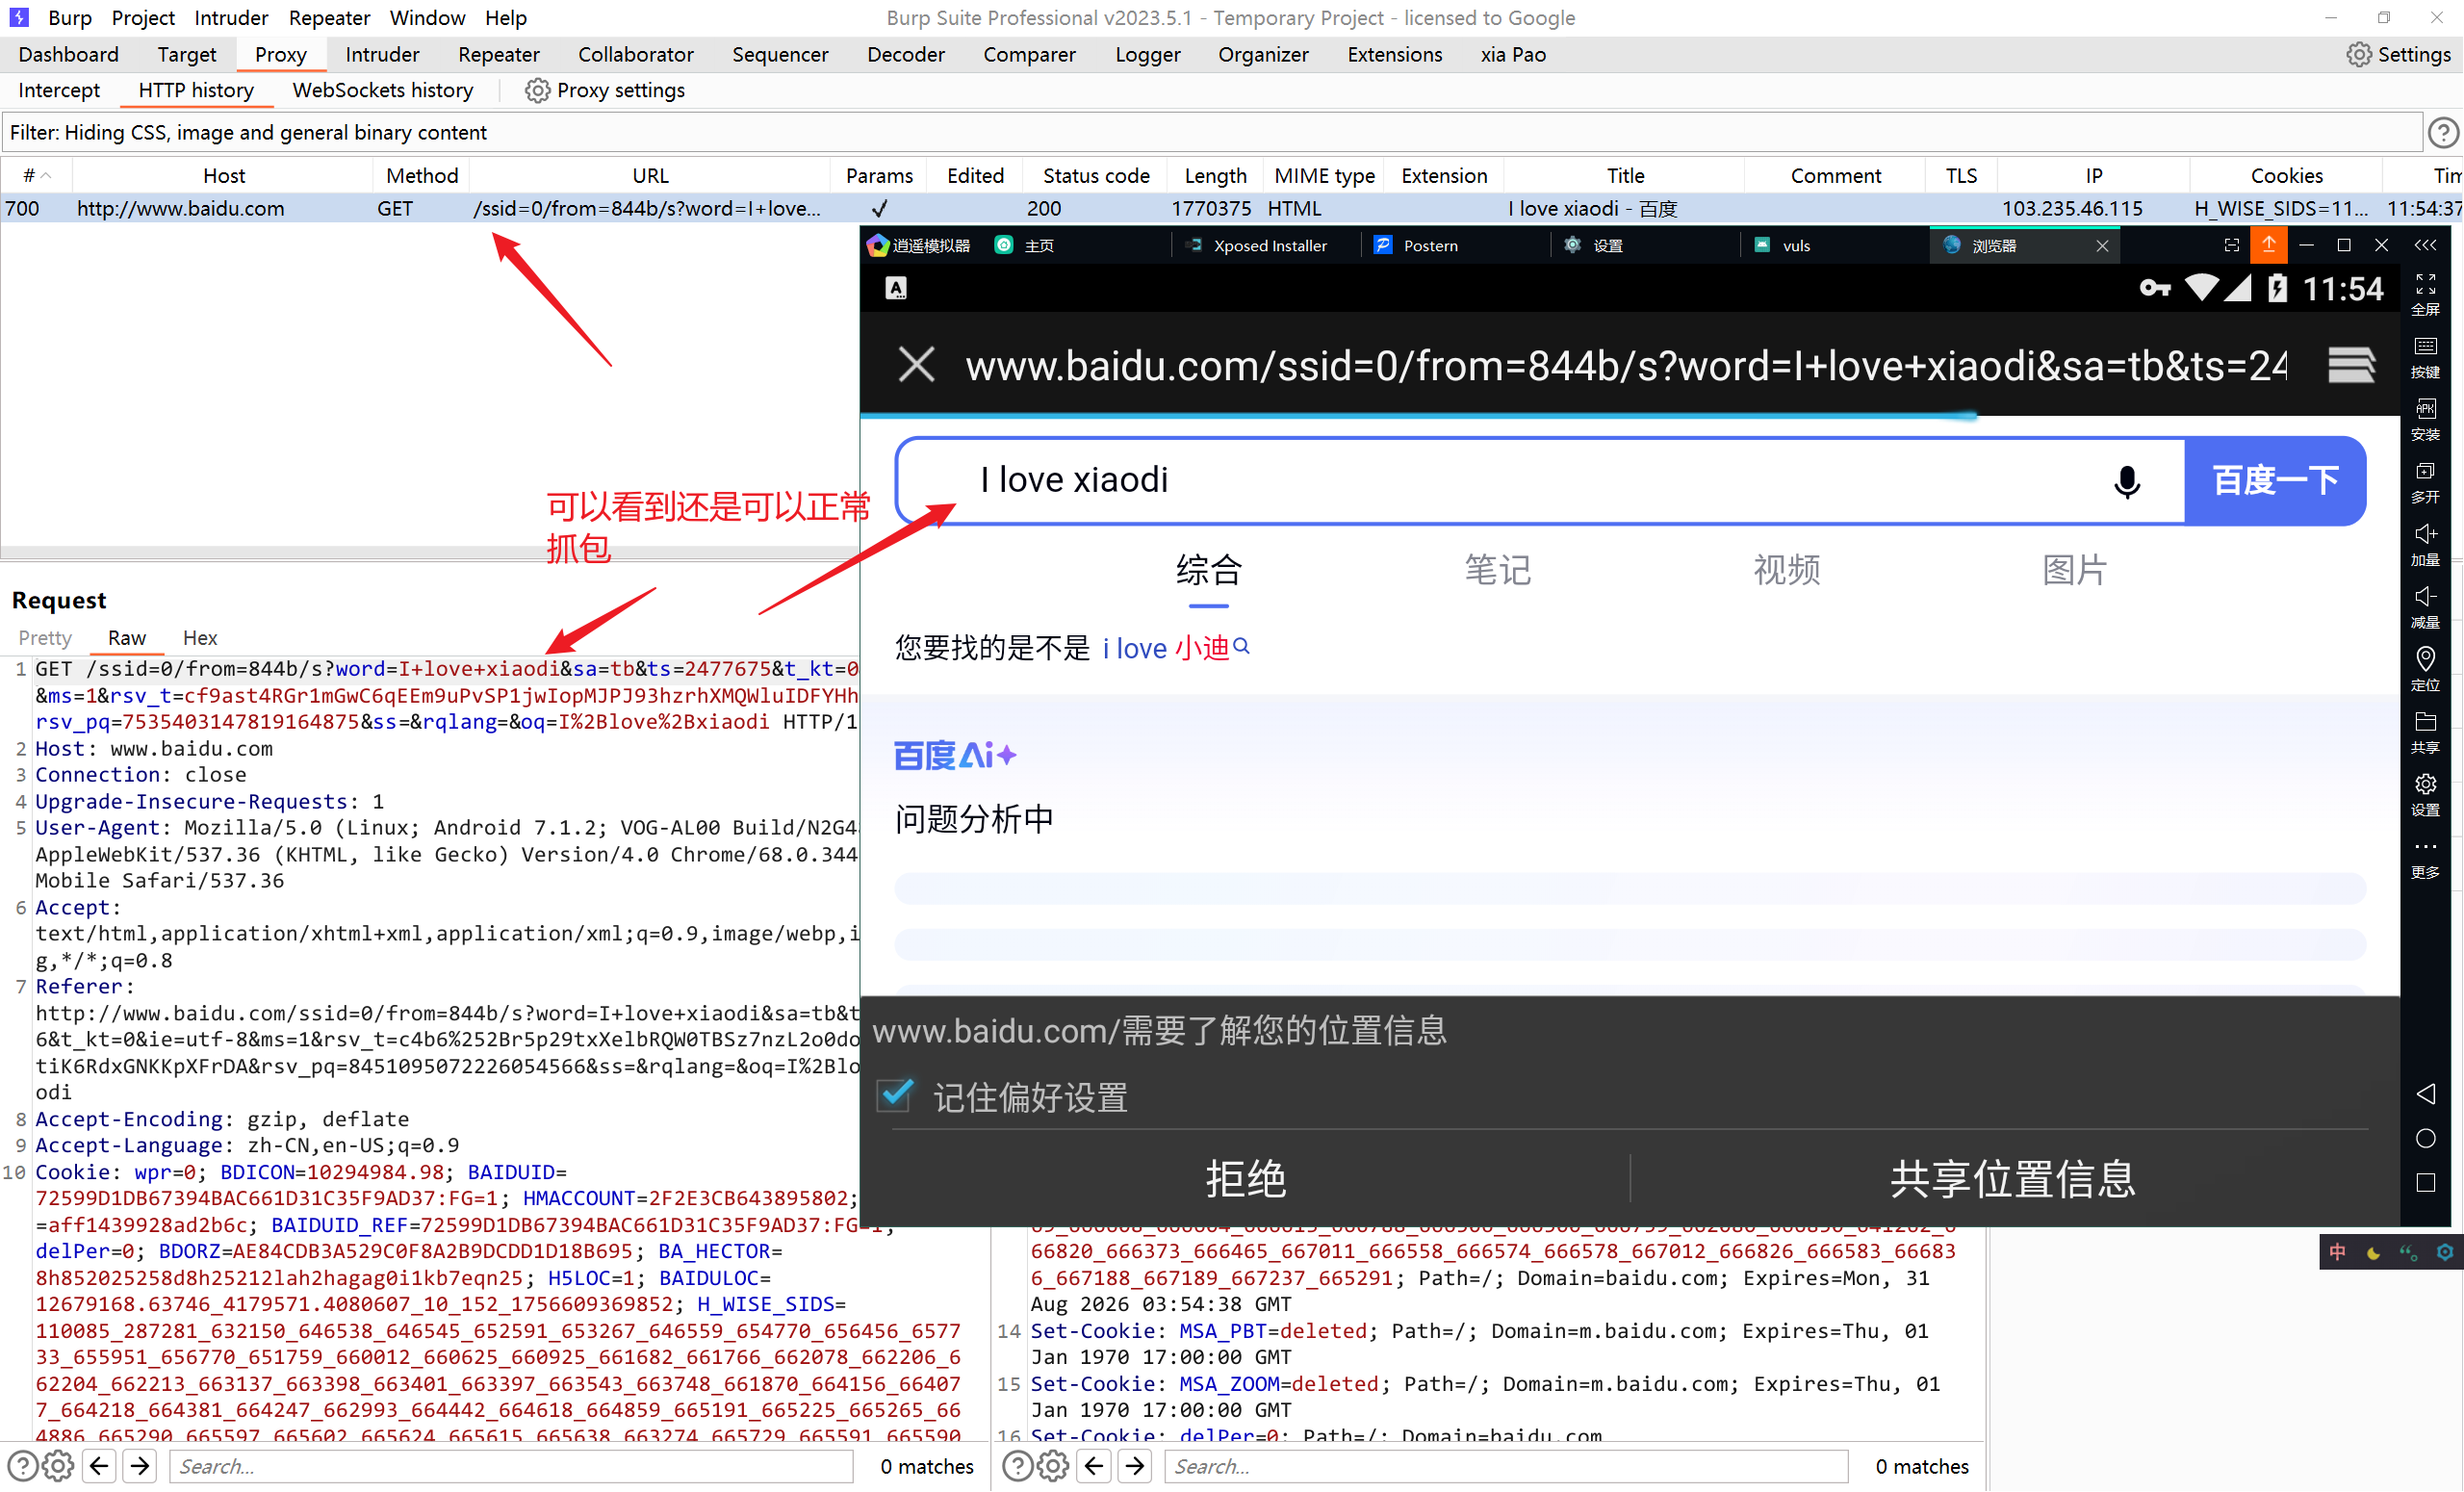Open the Intruder menu in menu bar

tap(230, 17)
